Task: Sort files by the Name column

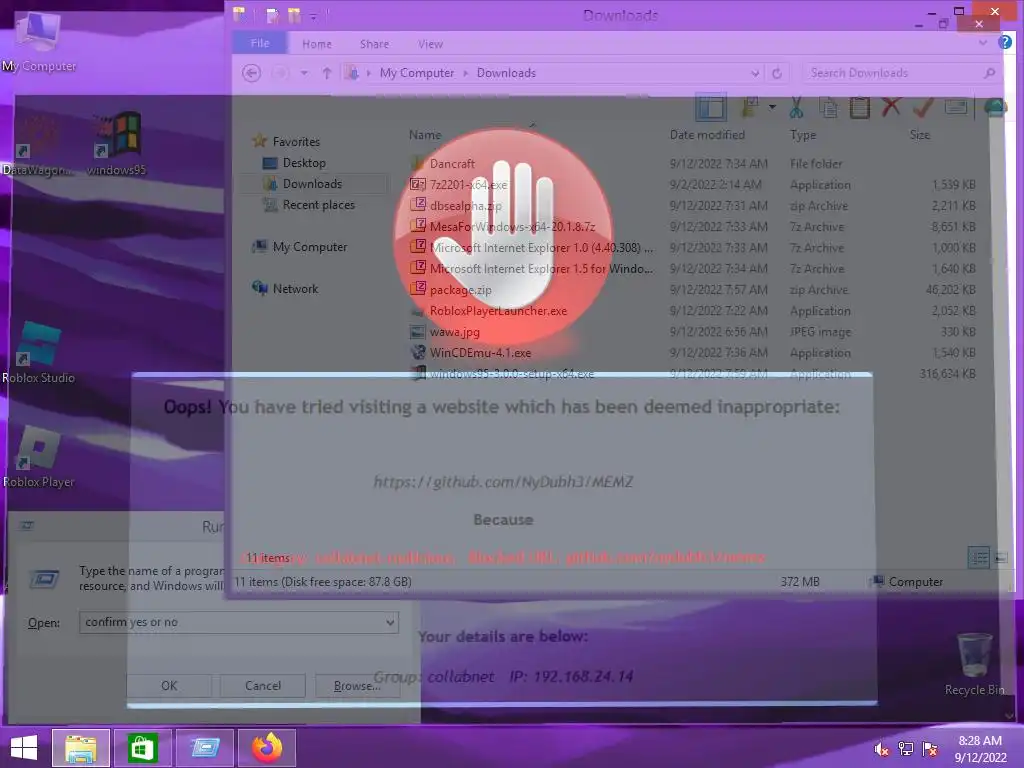Action: coord(425,135)
